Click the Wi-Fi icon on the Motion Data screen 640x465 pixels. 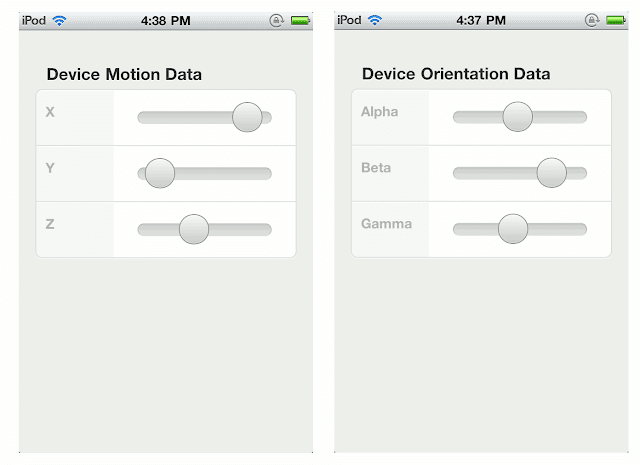[x=60, y=19]
